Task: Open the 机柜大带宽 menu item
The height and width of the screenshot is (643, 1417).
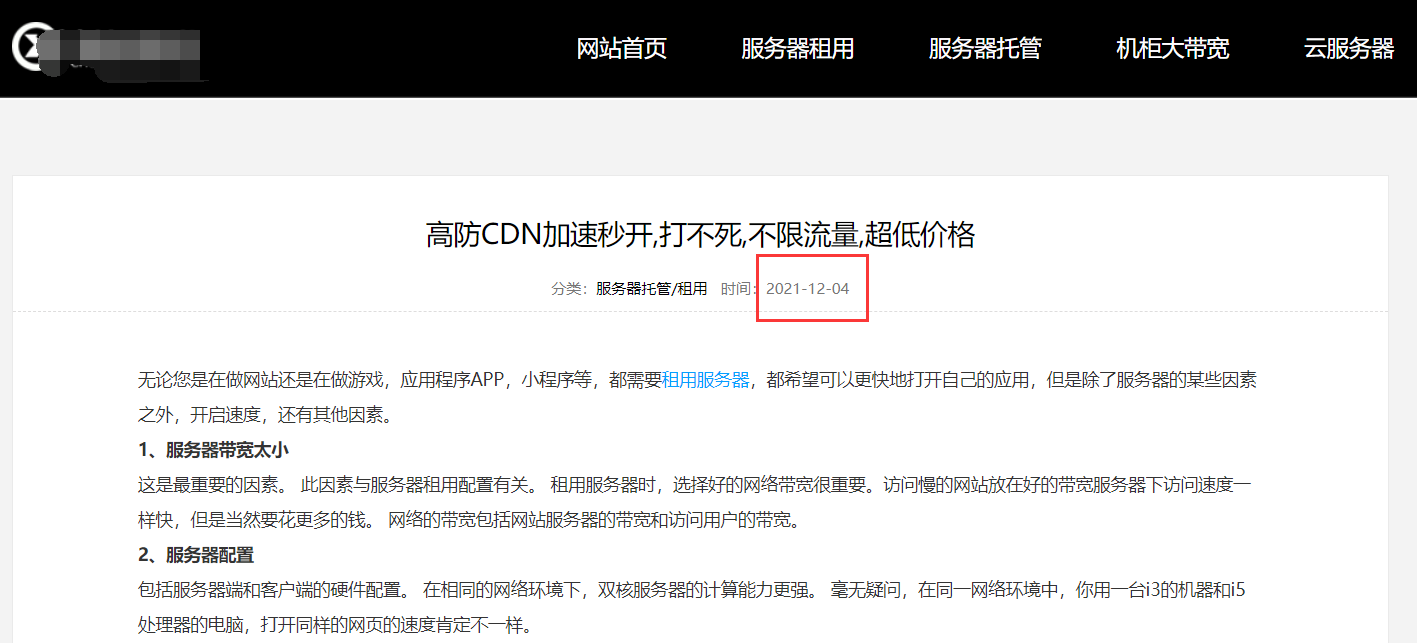Action: [x=1172, y=48]
